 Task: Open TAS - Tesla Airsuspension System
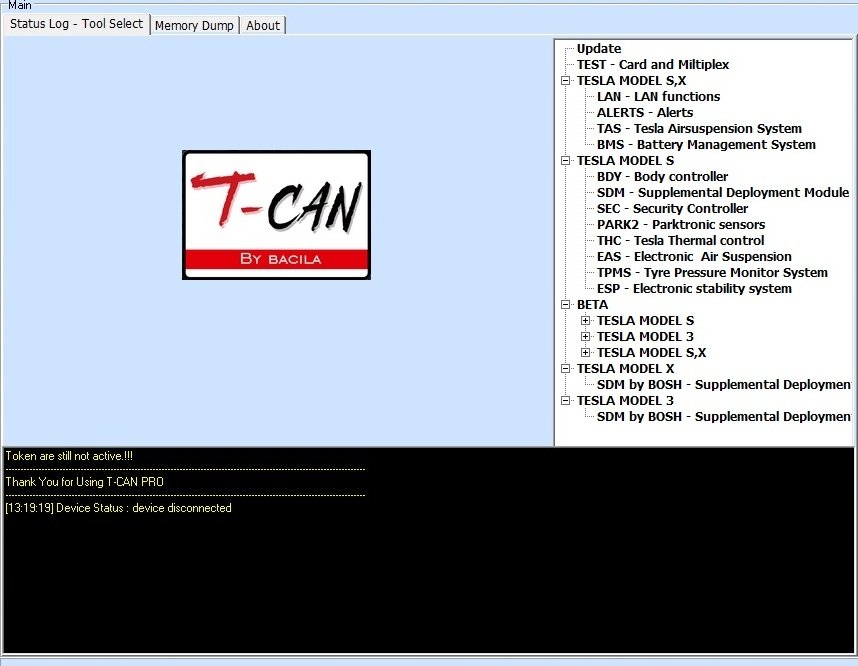(x=699, y=129)
